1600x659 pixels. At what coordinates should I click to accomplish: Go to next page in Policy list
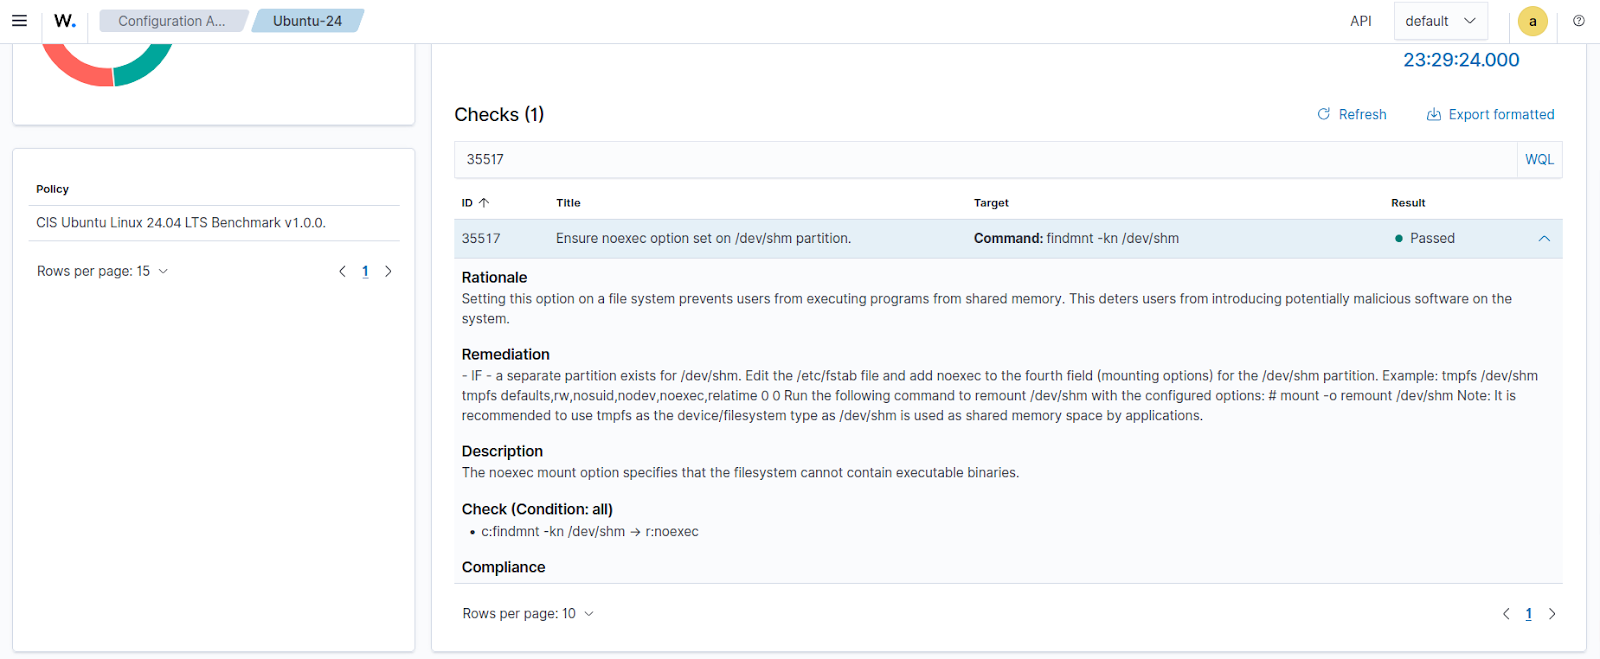(x=388, y=271)
